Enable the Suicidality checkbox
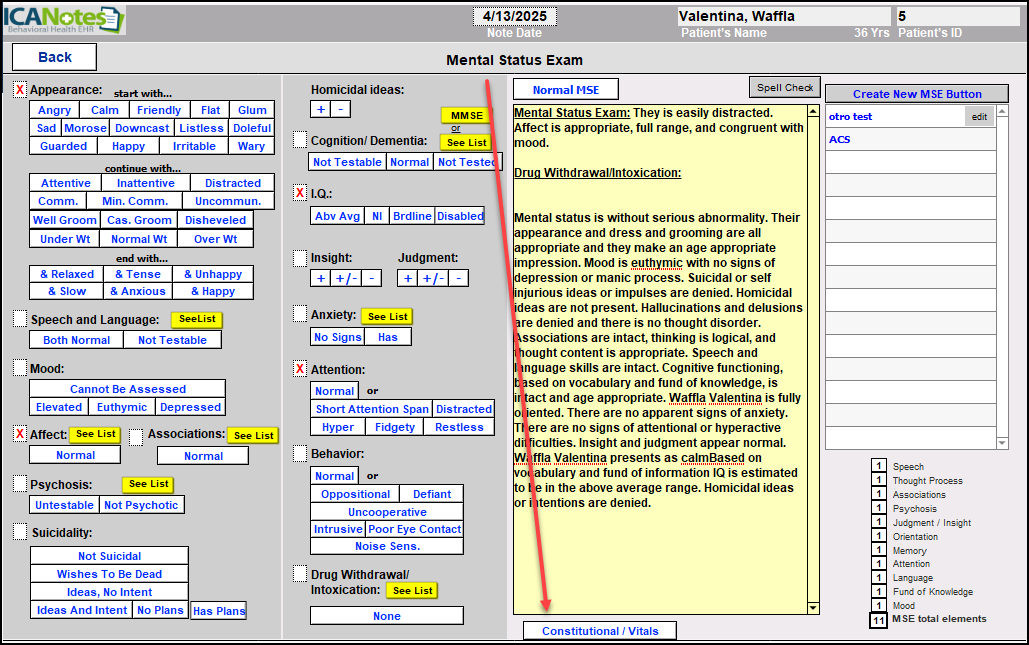Viewport: 1029px width, 645px height. click(x=20, y=532)
